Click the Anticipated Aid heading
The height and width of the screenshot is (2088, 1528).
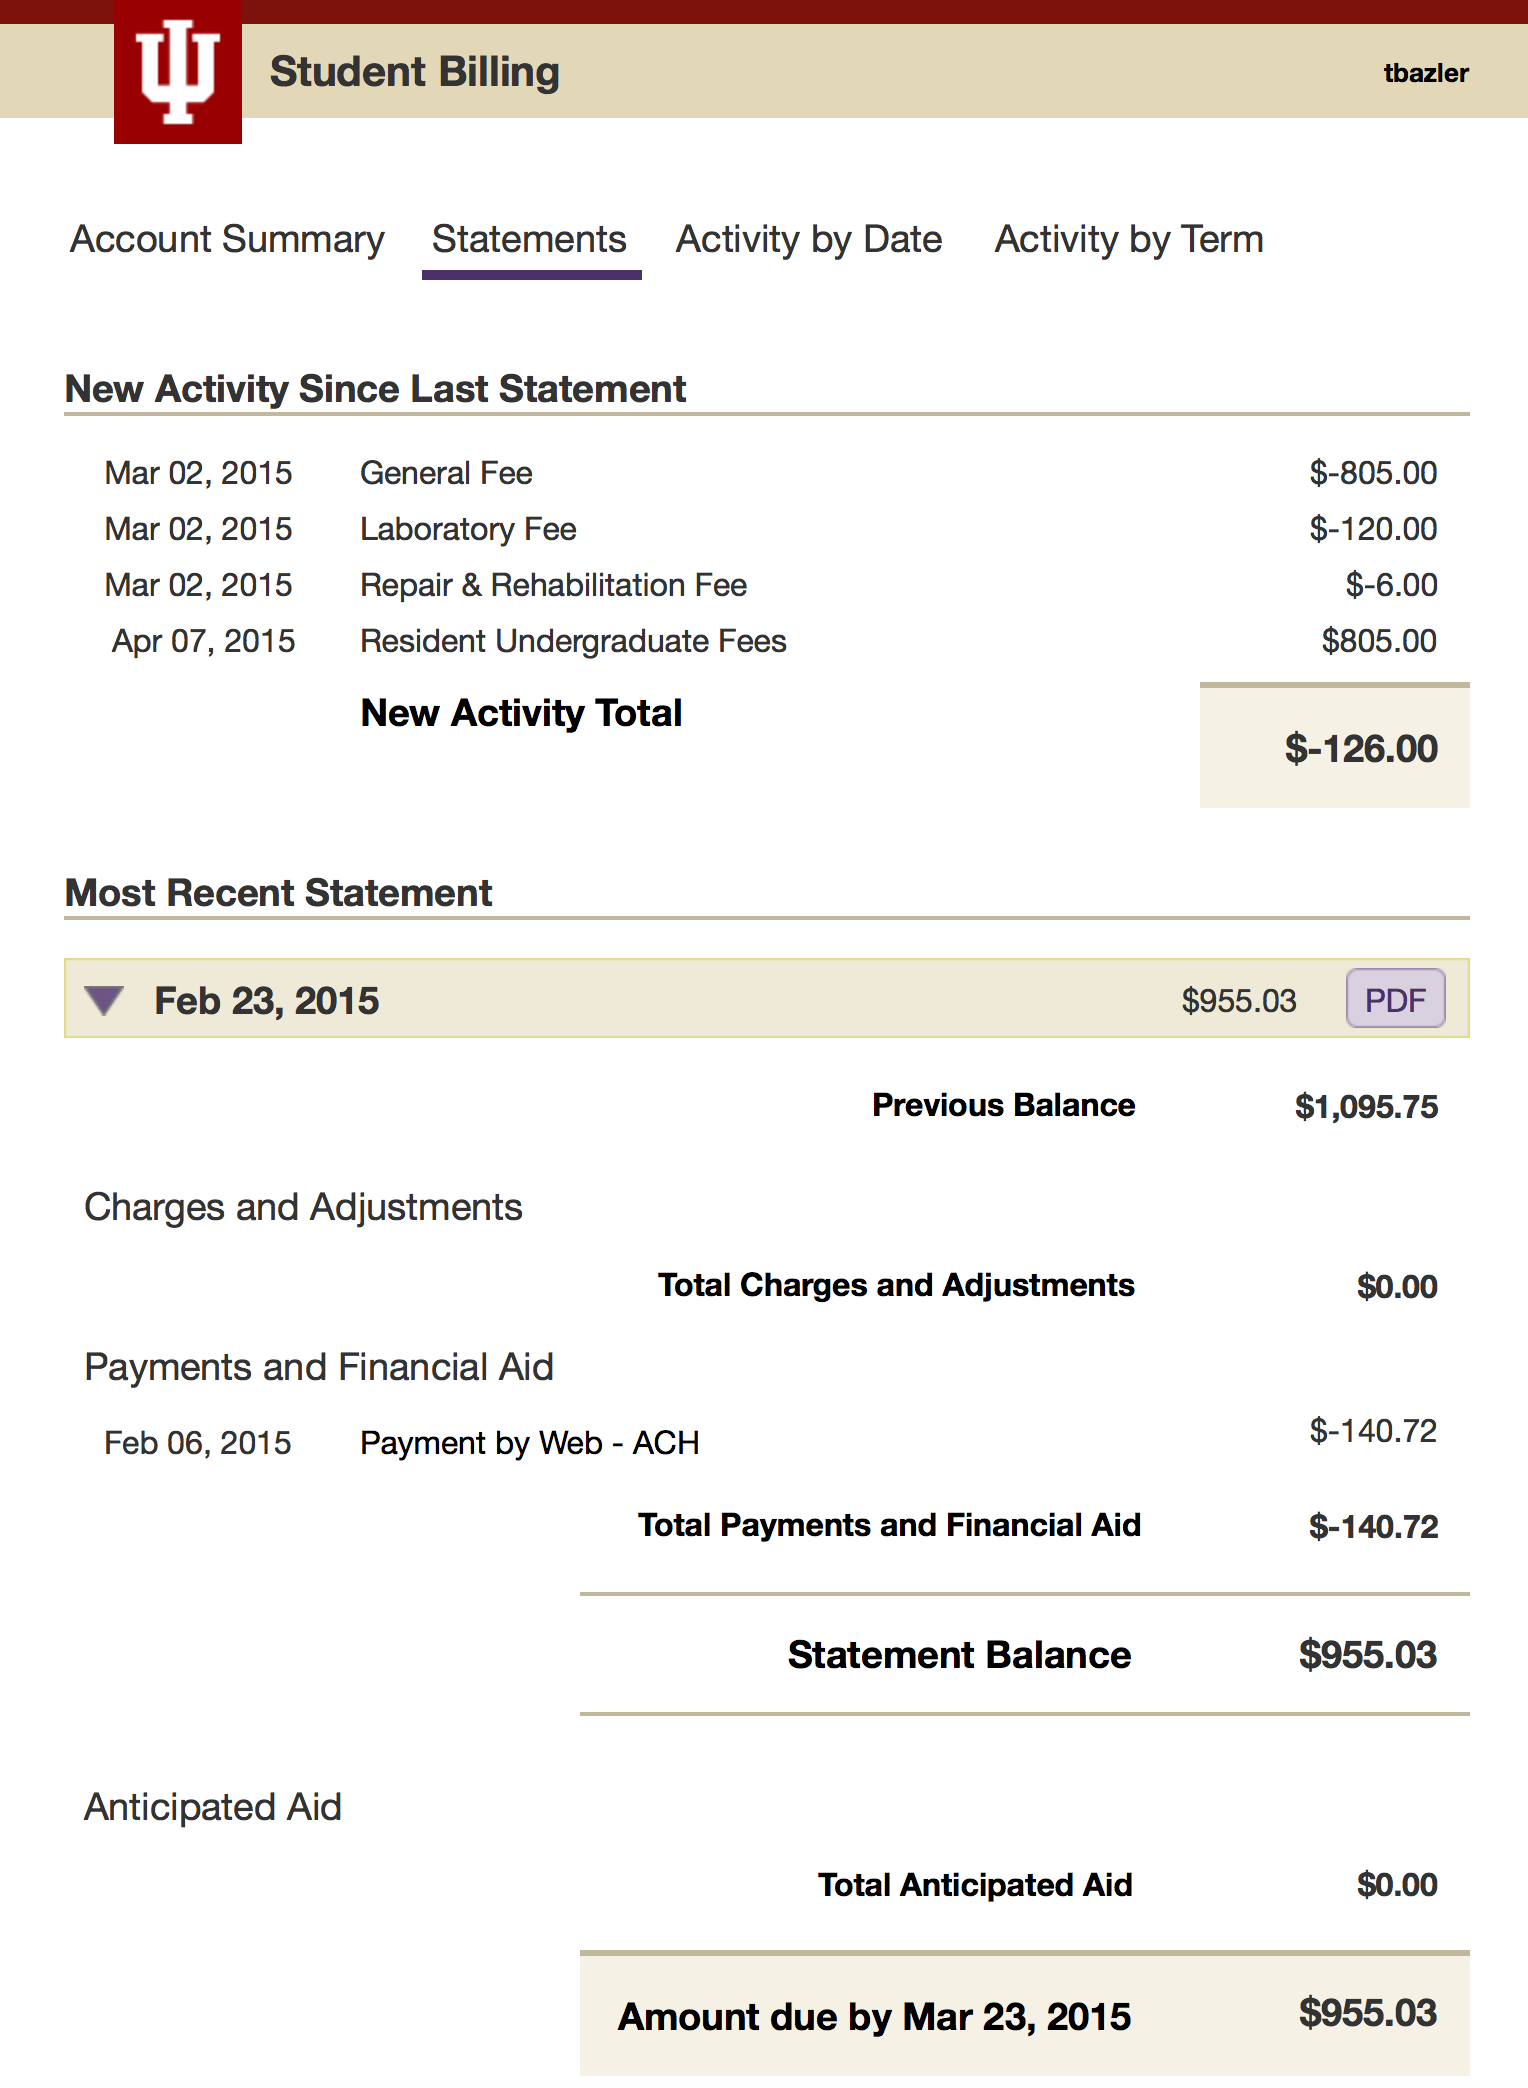point(213,1807)
